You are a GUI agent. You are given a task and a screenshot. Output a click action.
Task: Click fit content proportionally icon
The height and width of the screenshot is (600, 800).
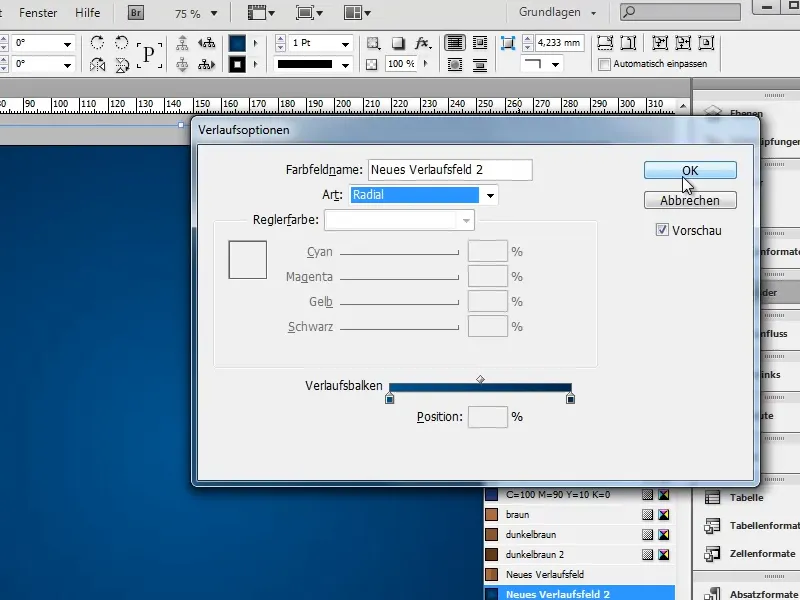tap(628, 43)
